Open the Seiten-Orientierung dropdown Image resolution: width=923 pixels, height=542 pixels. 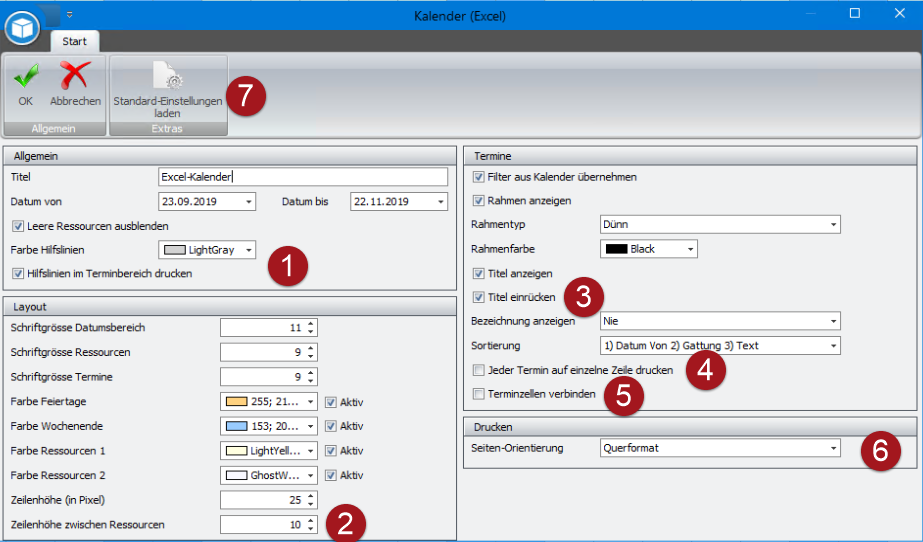point(833,449)
